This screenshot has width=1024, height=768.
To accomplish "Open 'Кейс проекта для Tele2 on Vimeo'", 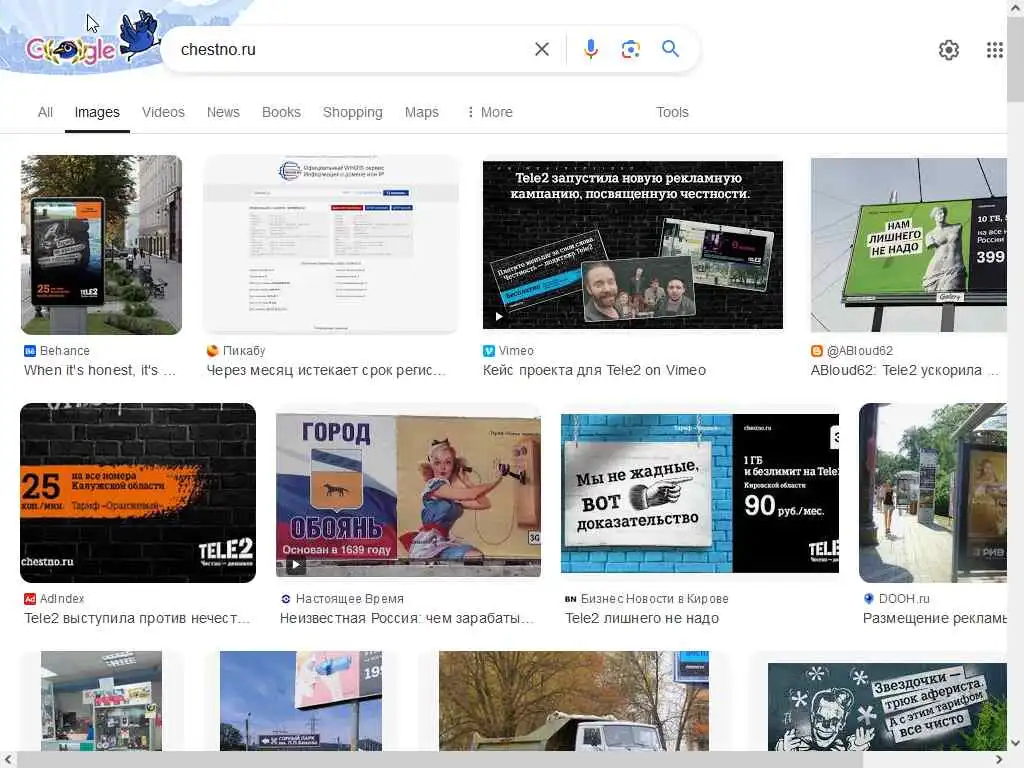I will click(594, 370).
